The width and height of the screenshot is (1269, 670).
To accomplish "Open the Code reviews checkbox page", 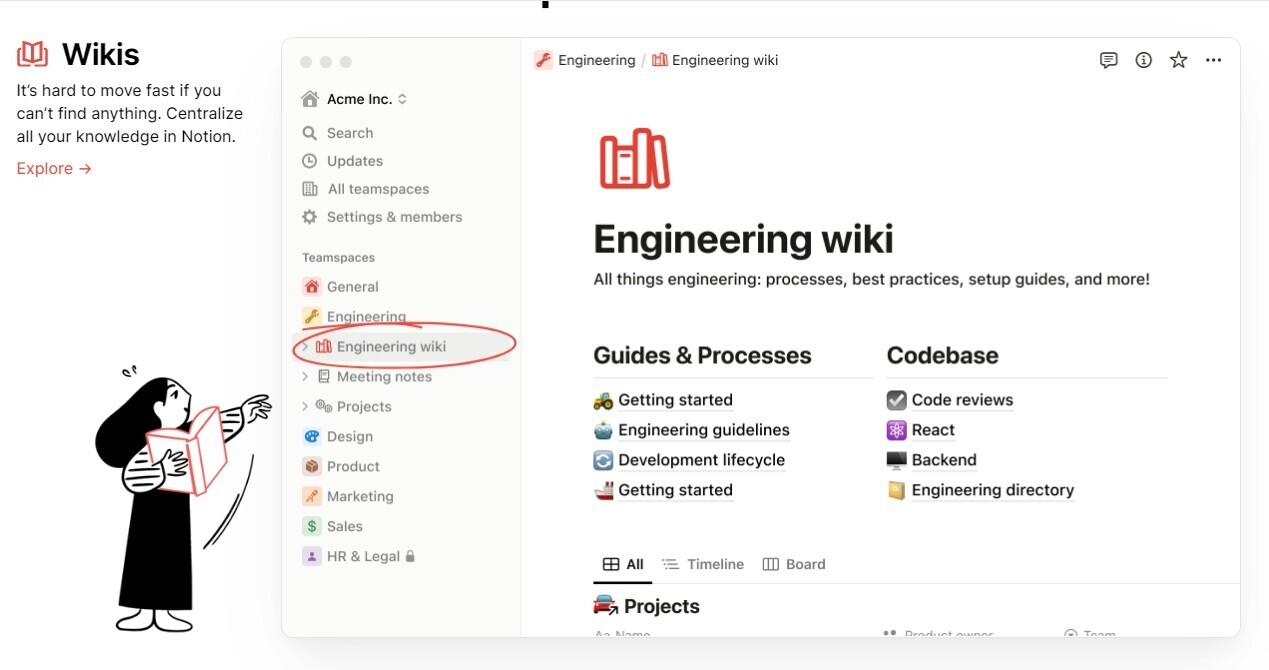I will [961, 400].
